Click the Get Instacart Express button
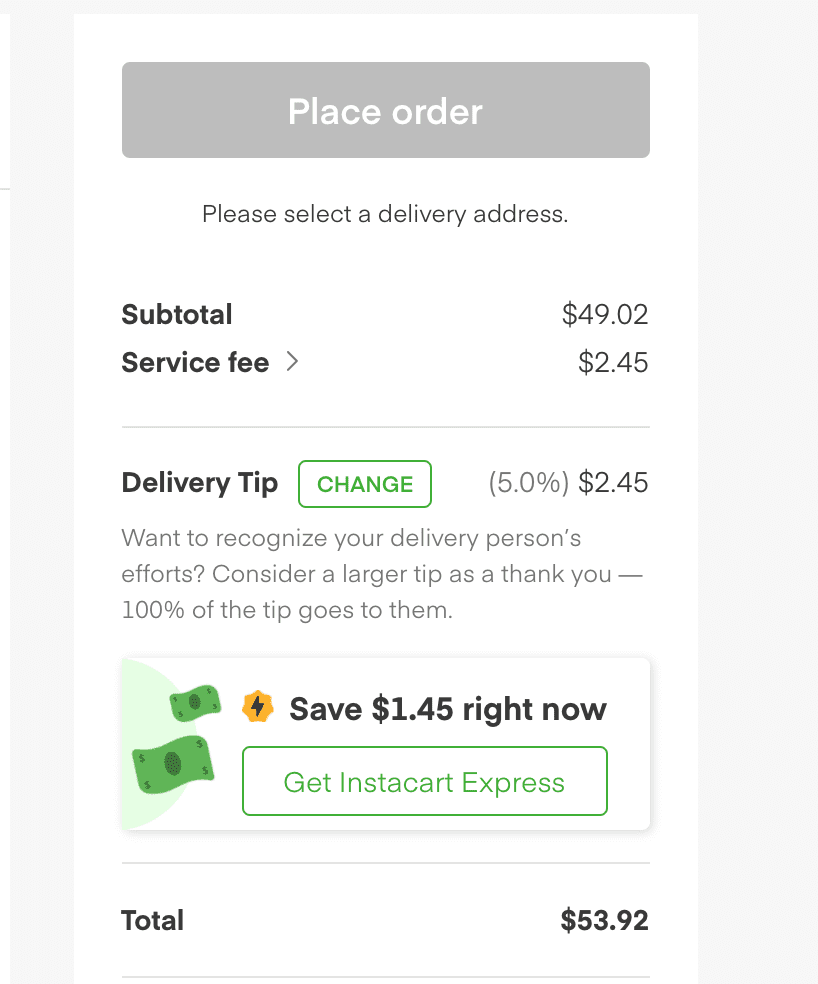The image size is (818, 984). click(425, 781)
